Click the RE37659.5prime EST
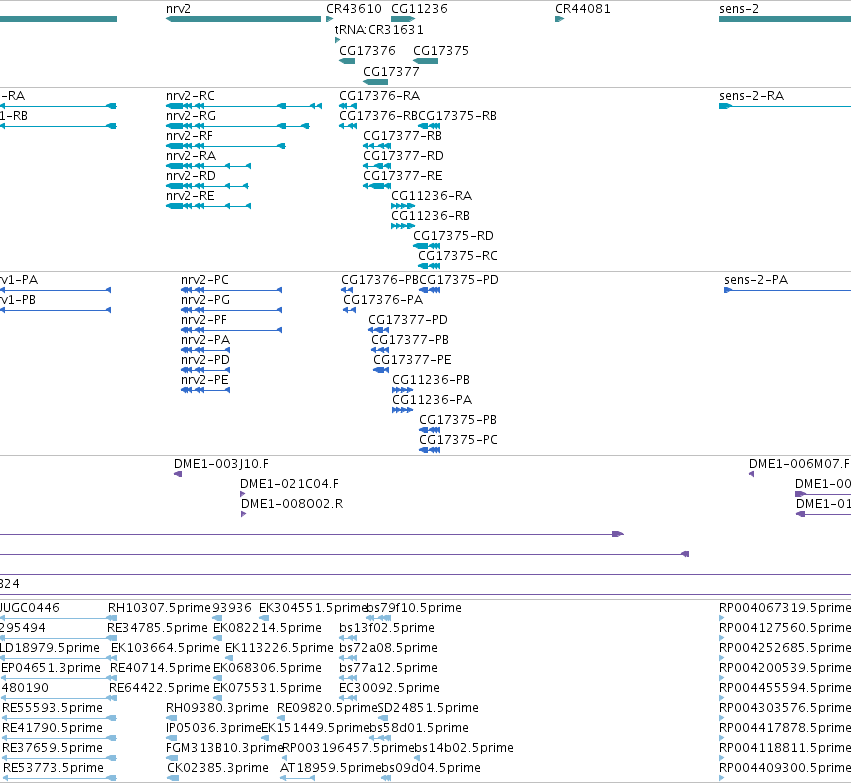 pos(52,748)
